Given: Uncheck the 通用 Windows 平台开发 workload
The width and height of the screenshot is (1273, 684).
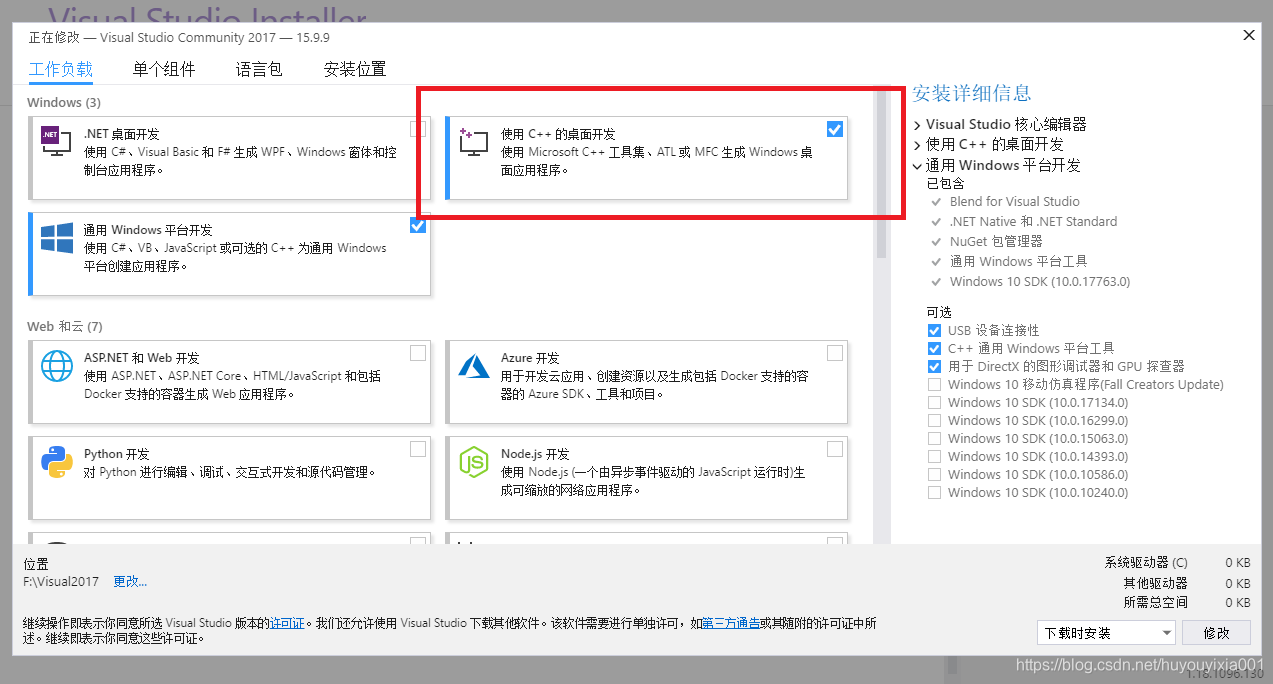Looking at the screenshot, I should 418,225.
